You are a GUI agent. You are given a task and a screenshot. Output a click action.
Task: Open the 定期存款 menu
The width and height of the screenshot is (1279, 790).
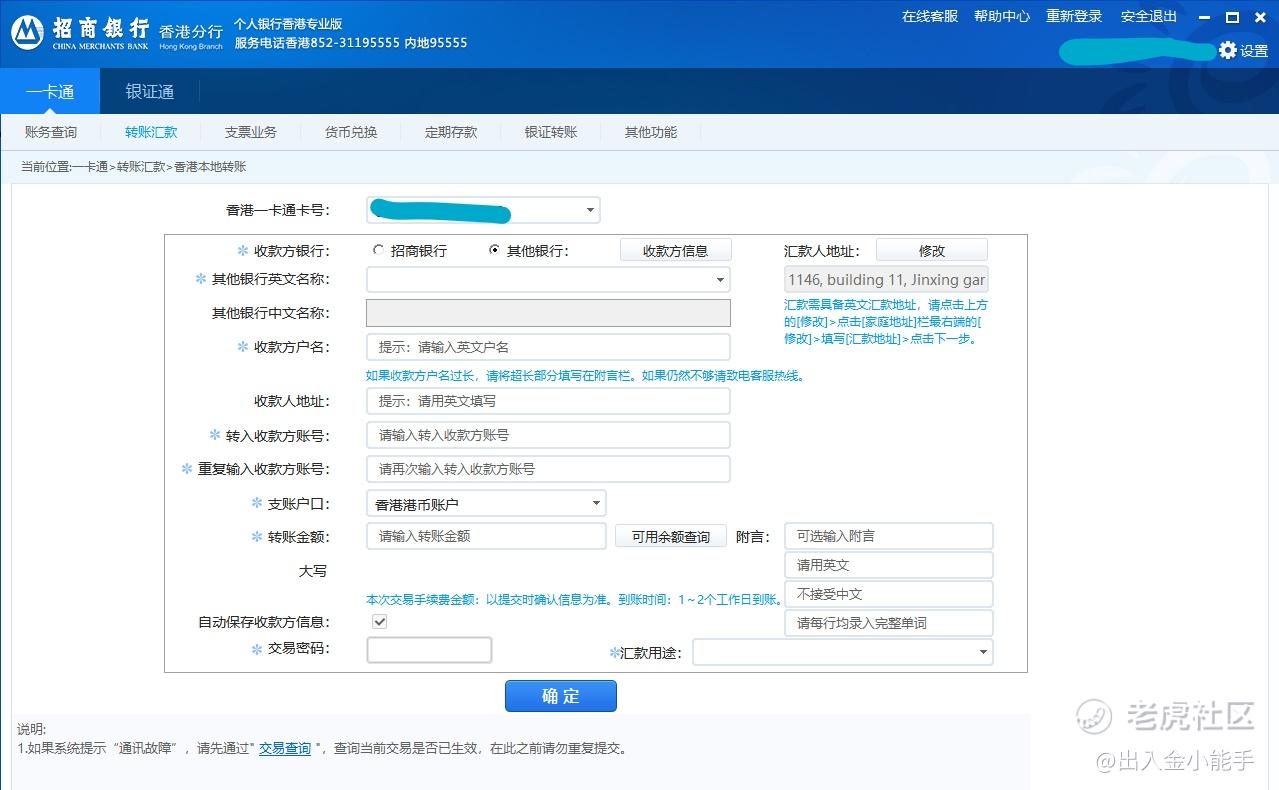(x=451, y=132)
